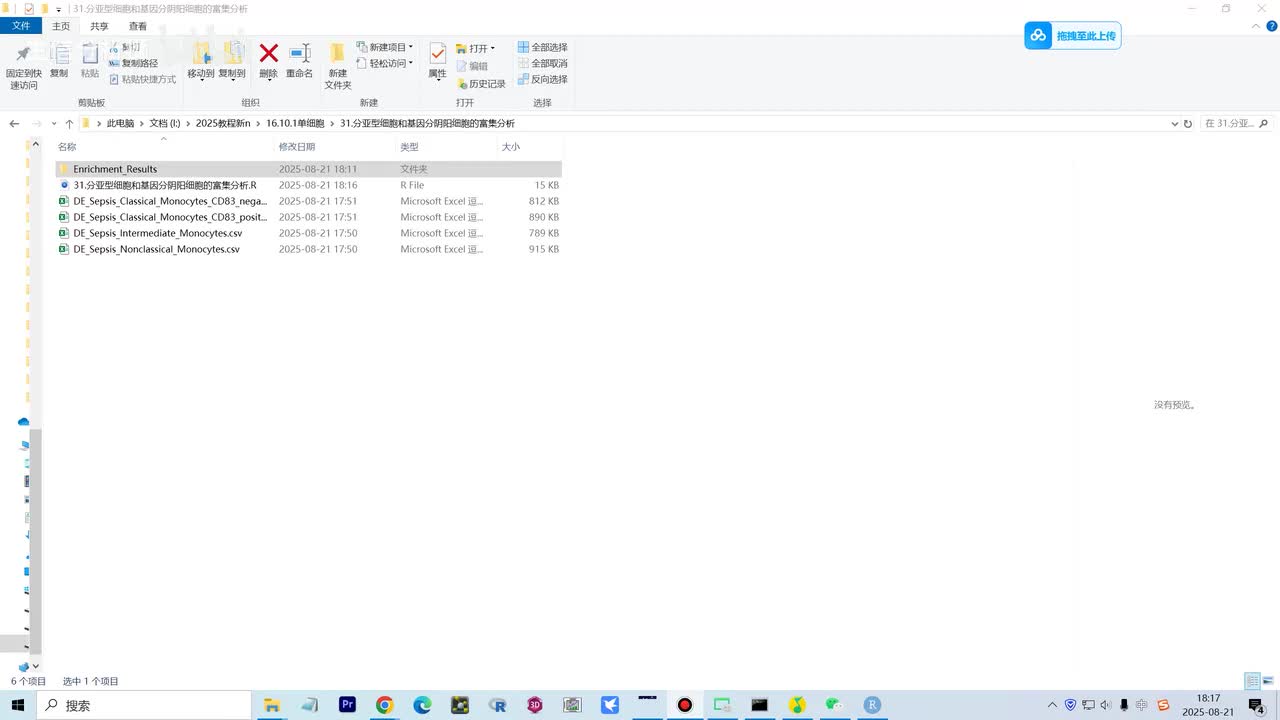Open Google Chrome from the taskbar
Screen dimensions: 1280x720
click(x=385, y=705)
